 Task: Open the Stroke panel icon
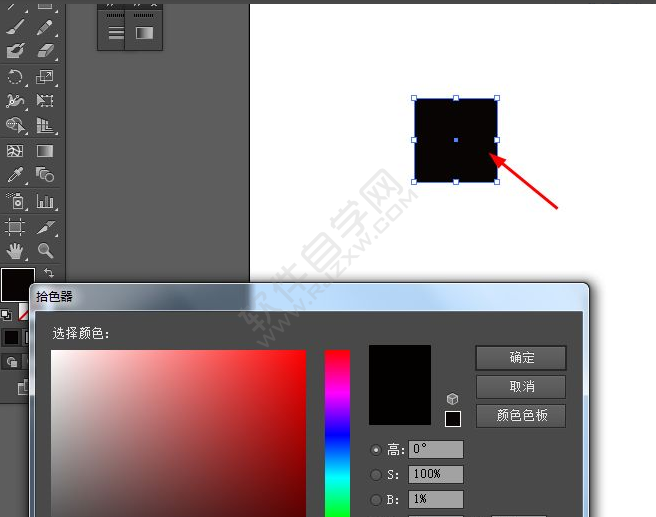click(116, 33)
